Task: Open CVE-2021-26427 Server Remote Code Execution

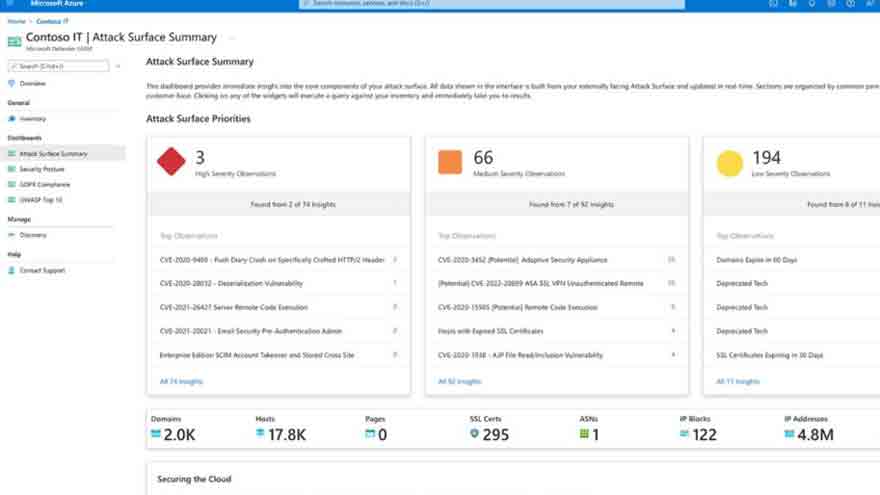Action: point(279,307)
